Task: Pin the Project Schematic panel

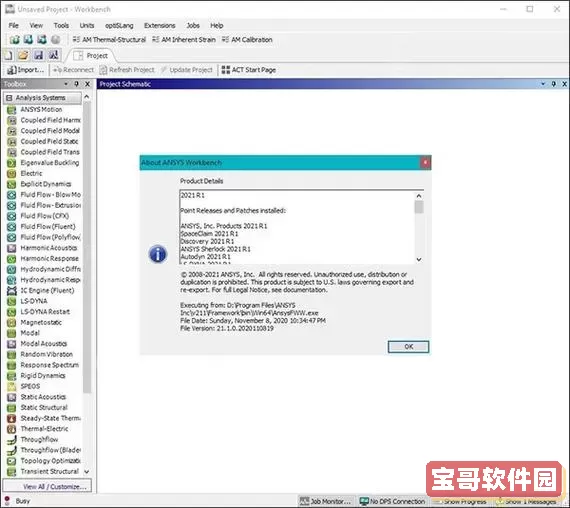Action: pyautogui.click(x=554, y=84)
